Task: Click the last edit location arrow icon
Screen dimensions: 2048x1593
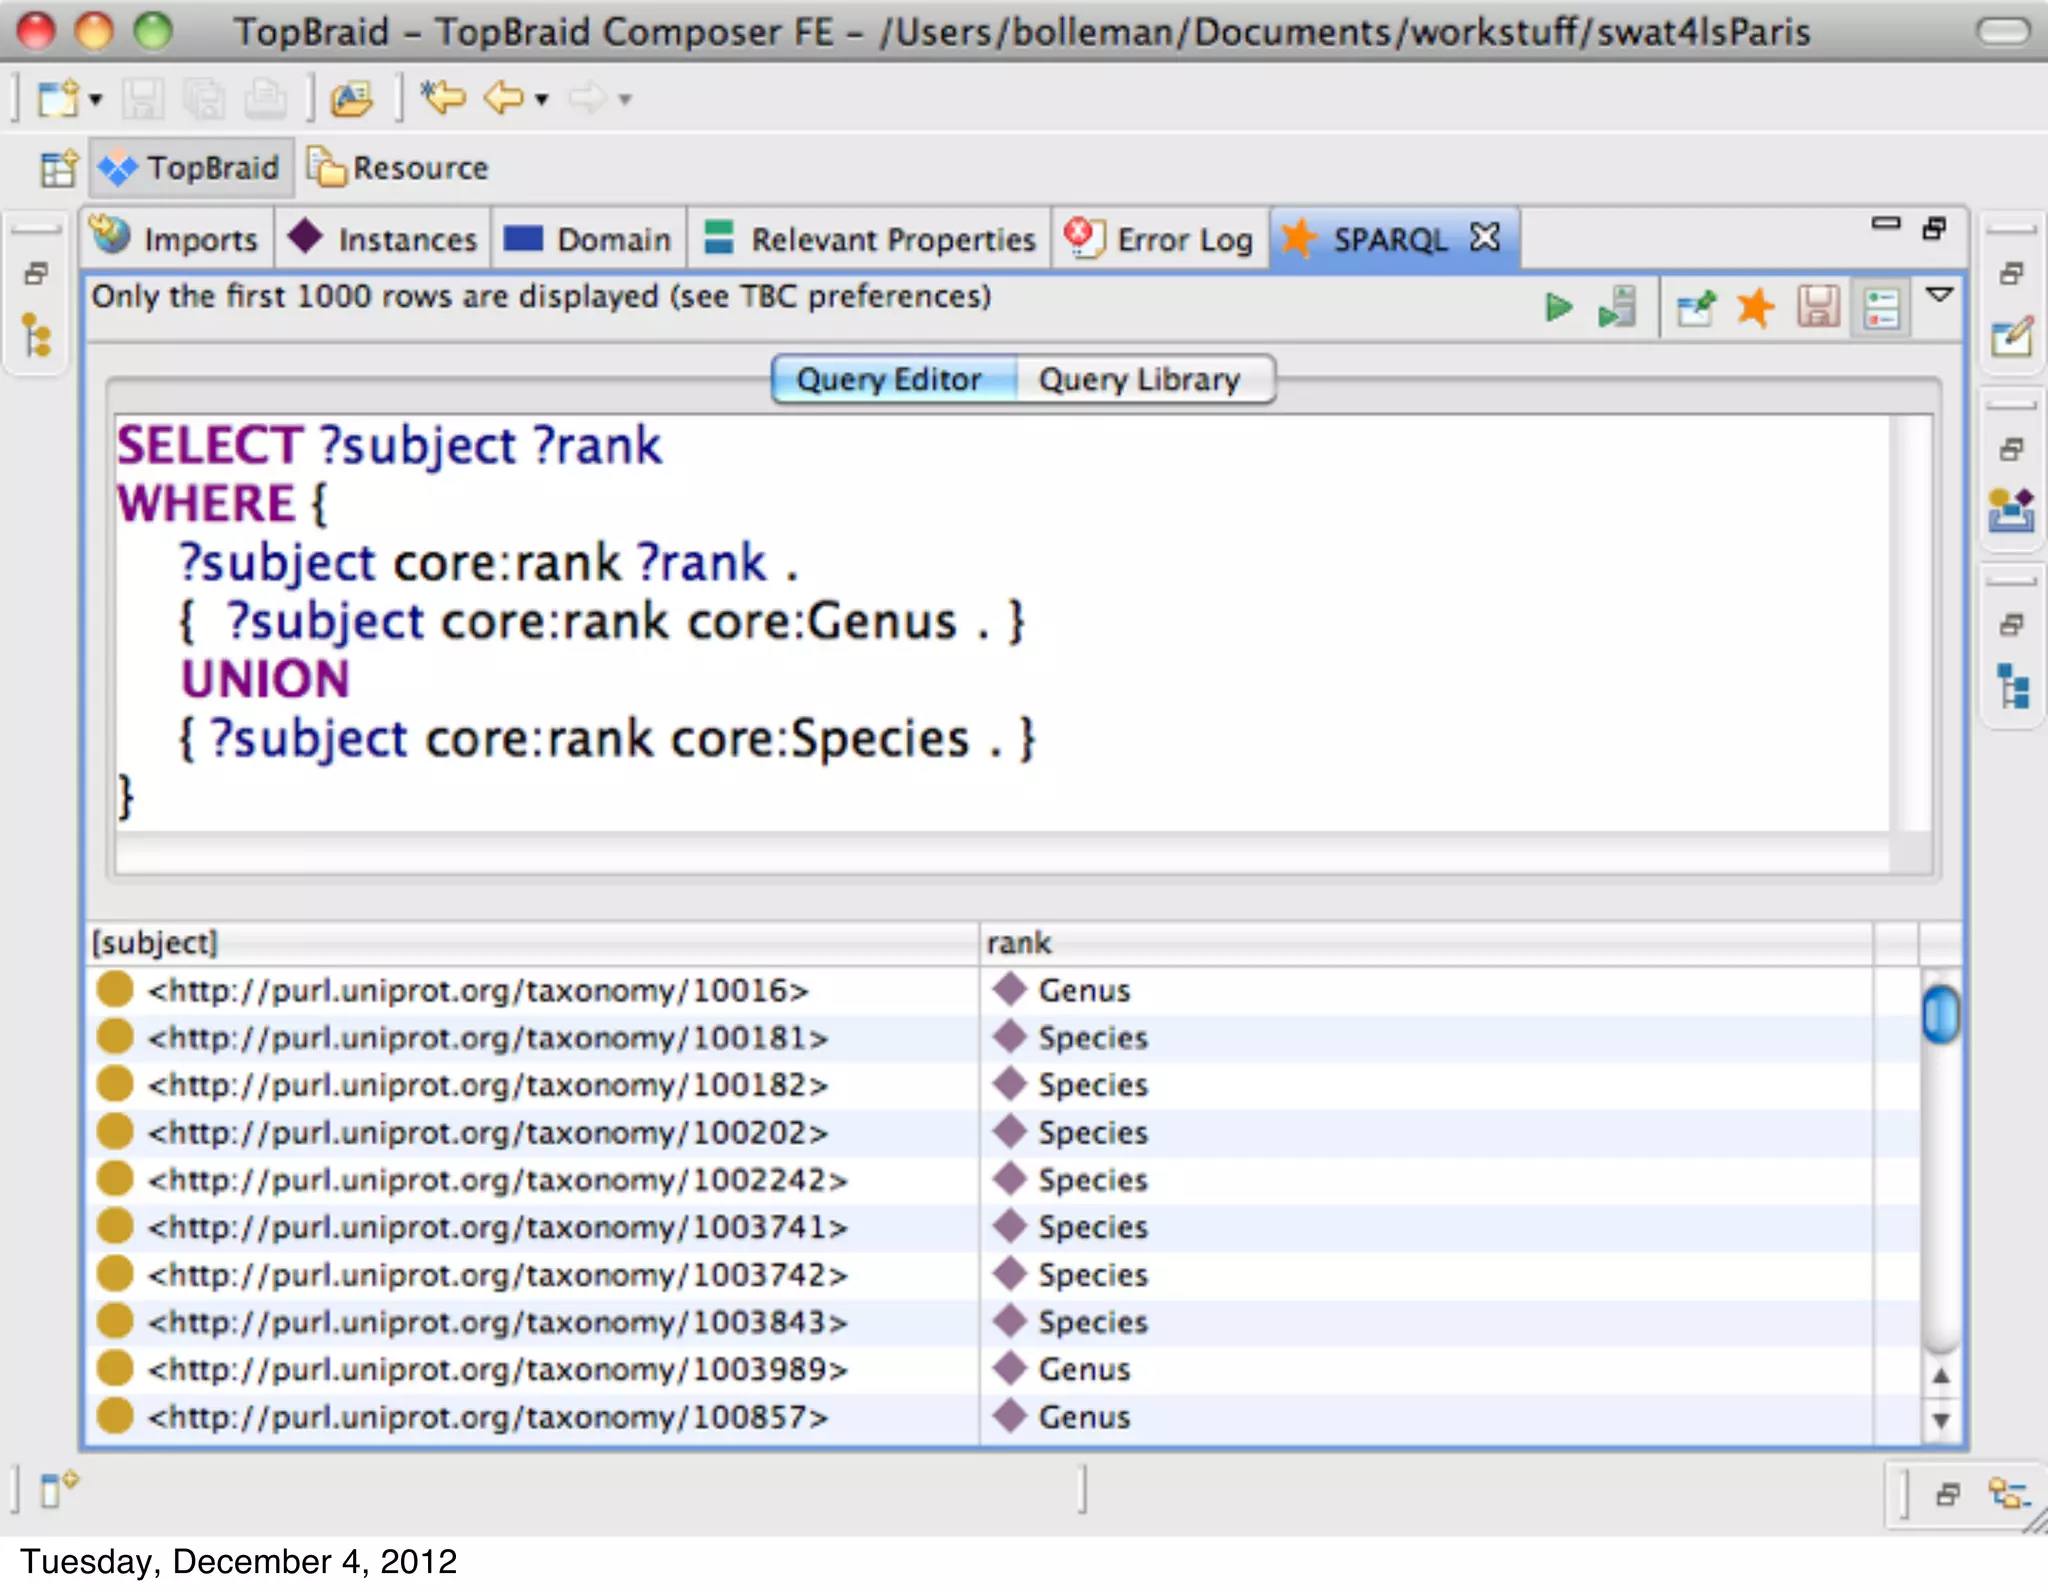Action: (443, 98)
